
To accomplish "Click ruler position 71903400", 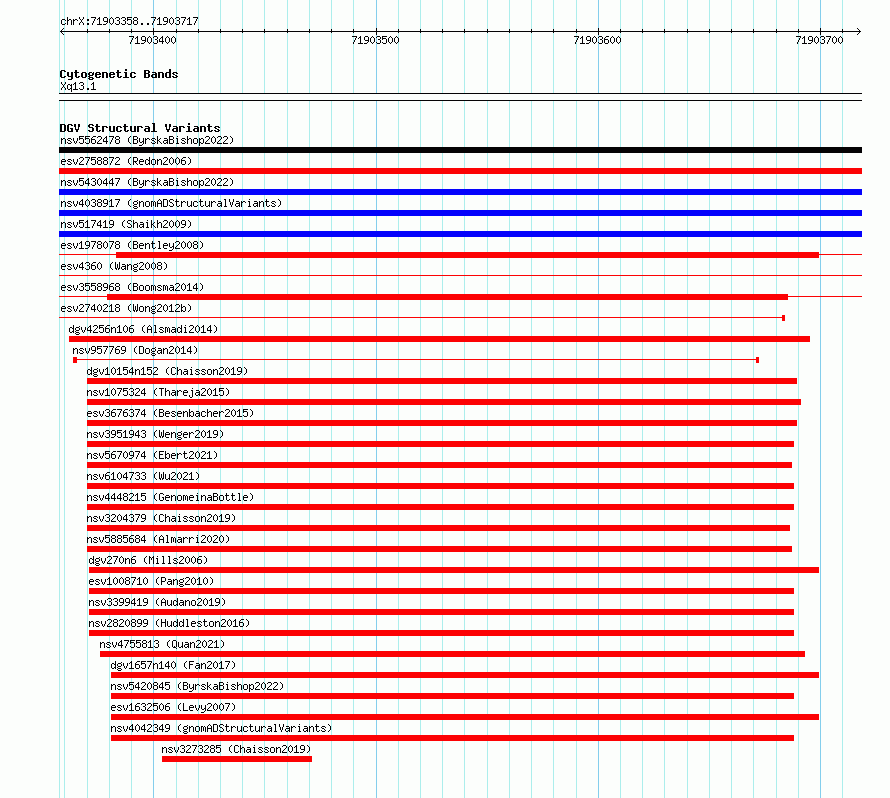I will click(x=152, y=40).
